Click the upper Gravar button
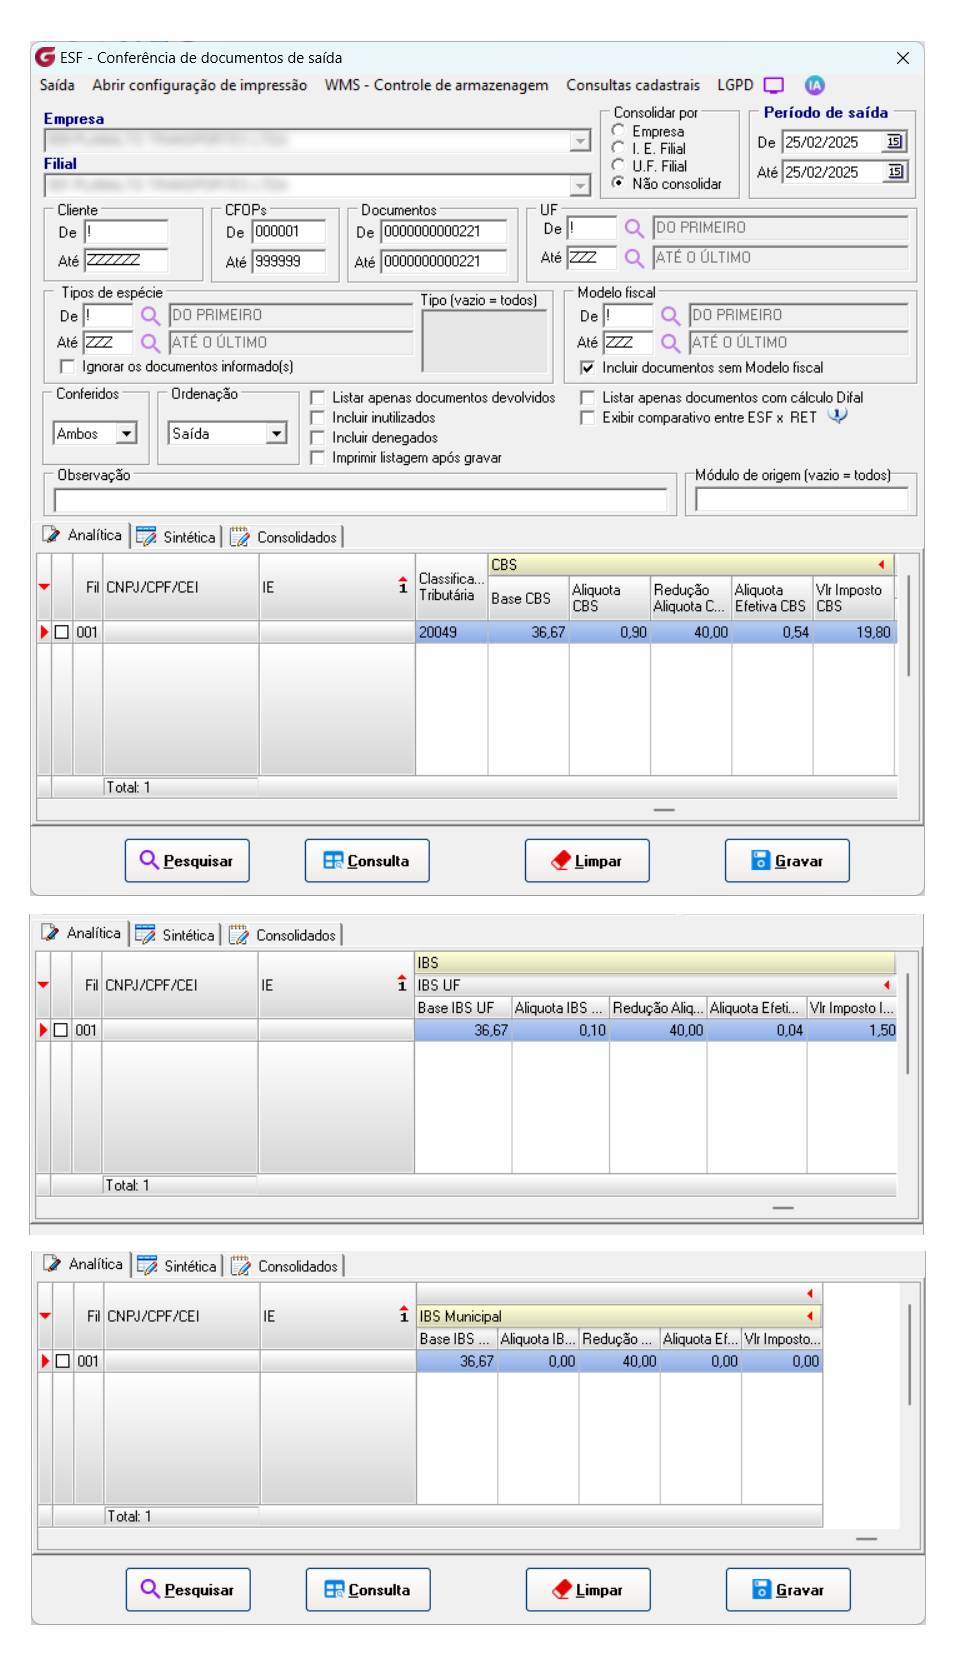The image size is (955, 1680). [x=787, y=861]
